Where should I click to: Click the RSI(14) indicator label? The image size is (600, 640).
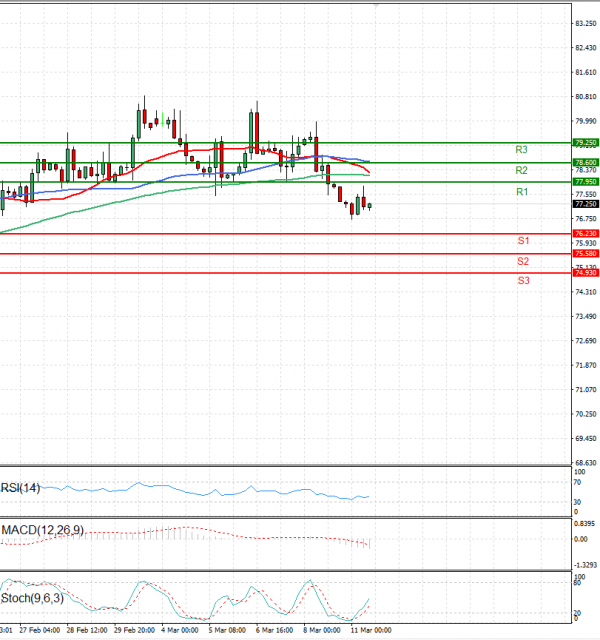(20, 488)
